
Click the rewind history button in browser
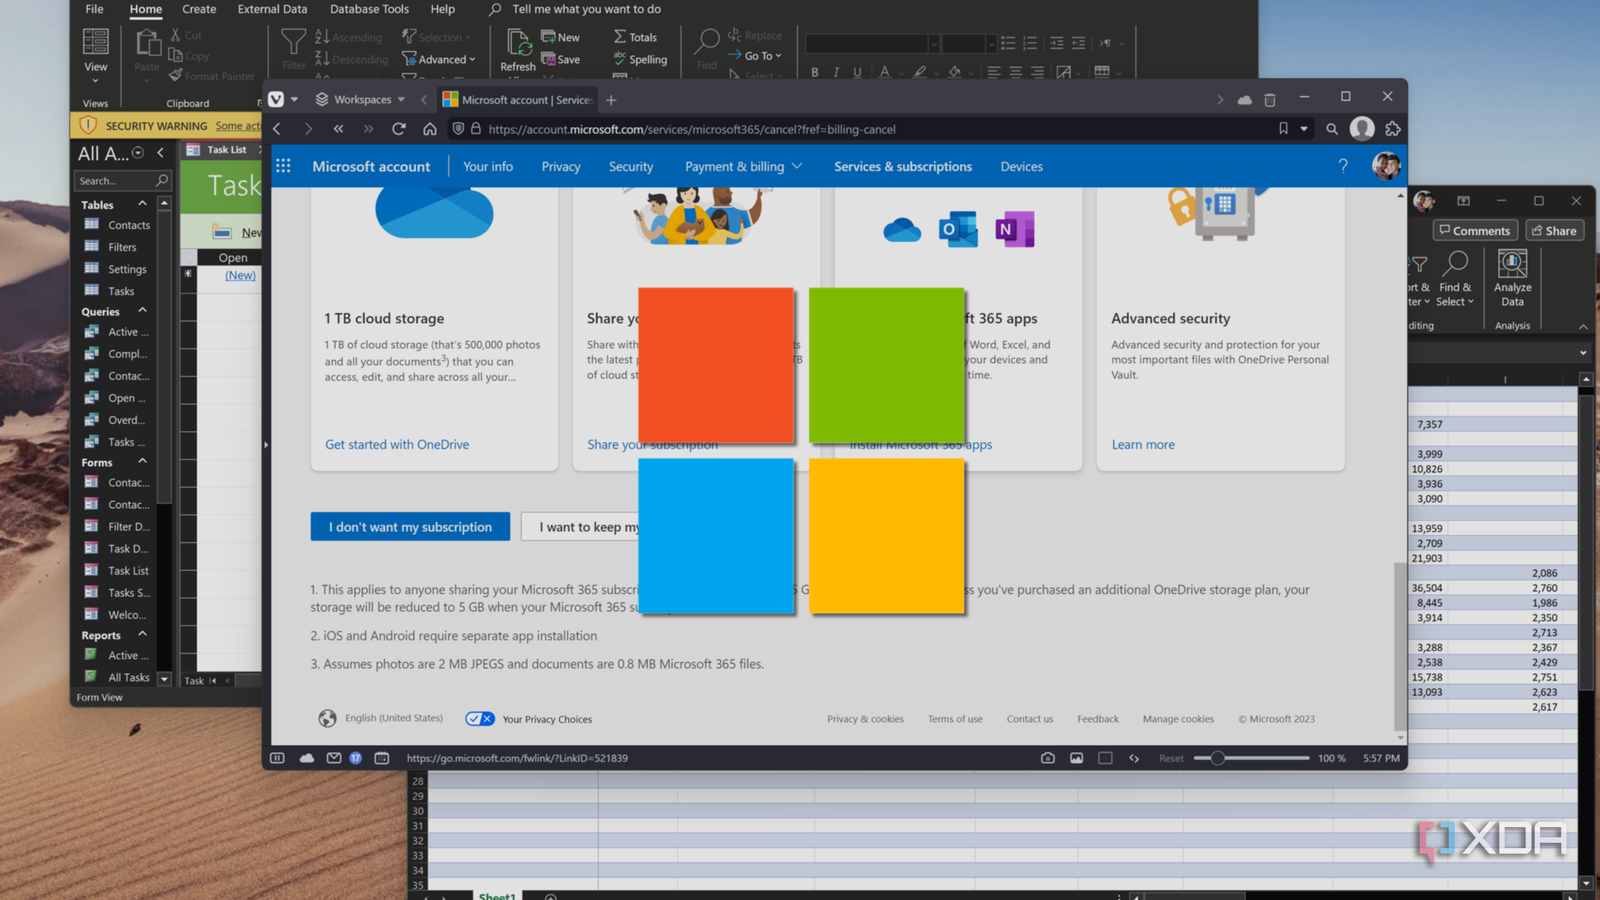[338, 129]
